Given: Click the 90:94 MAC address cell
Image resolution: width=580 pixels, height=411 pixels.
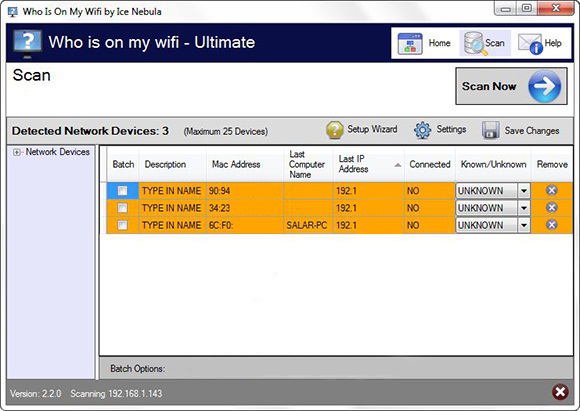Looking at the screenshot, I should point(245,191).
